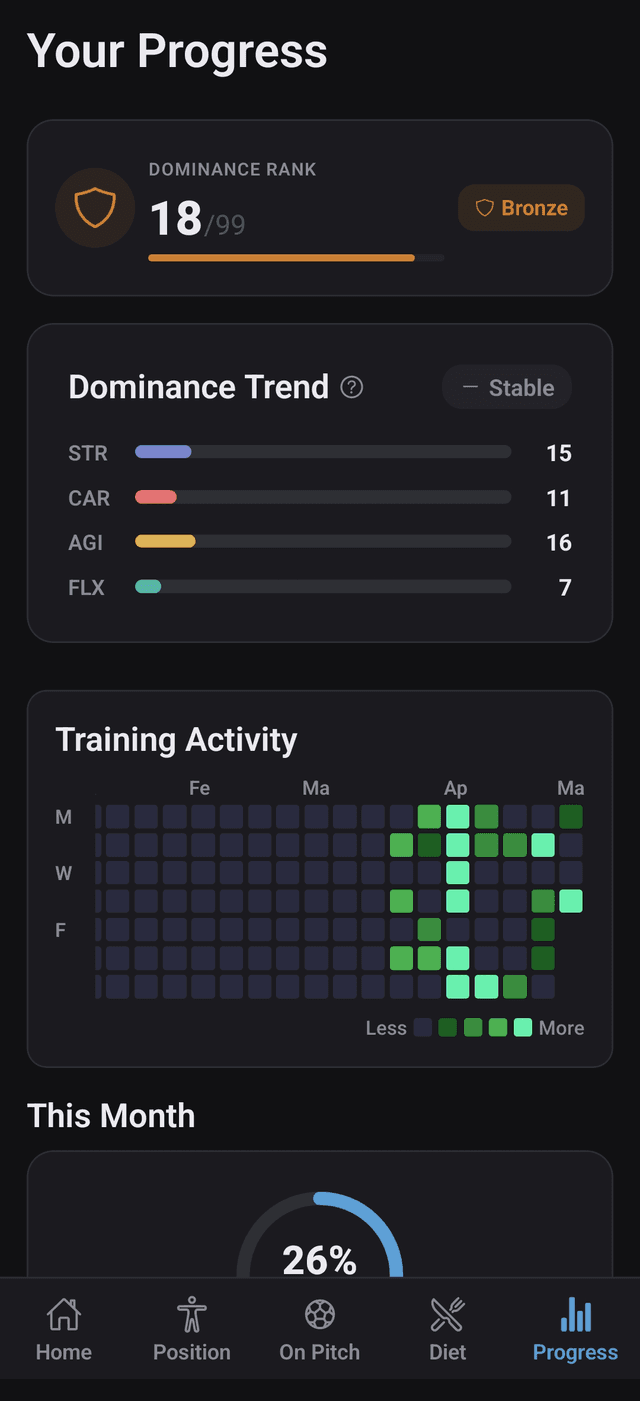Click the small shield in Bronze badge
This screenshot has height=1401, width=640.
click(485, 208)
